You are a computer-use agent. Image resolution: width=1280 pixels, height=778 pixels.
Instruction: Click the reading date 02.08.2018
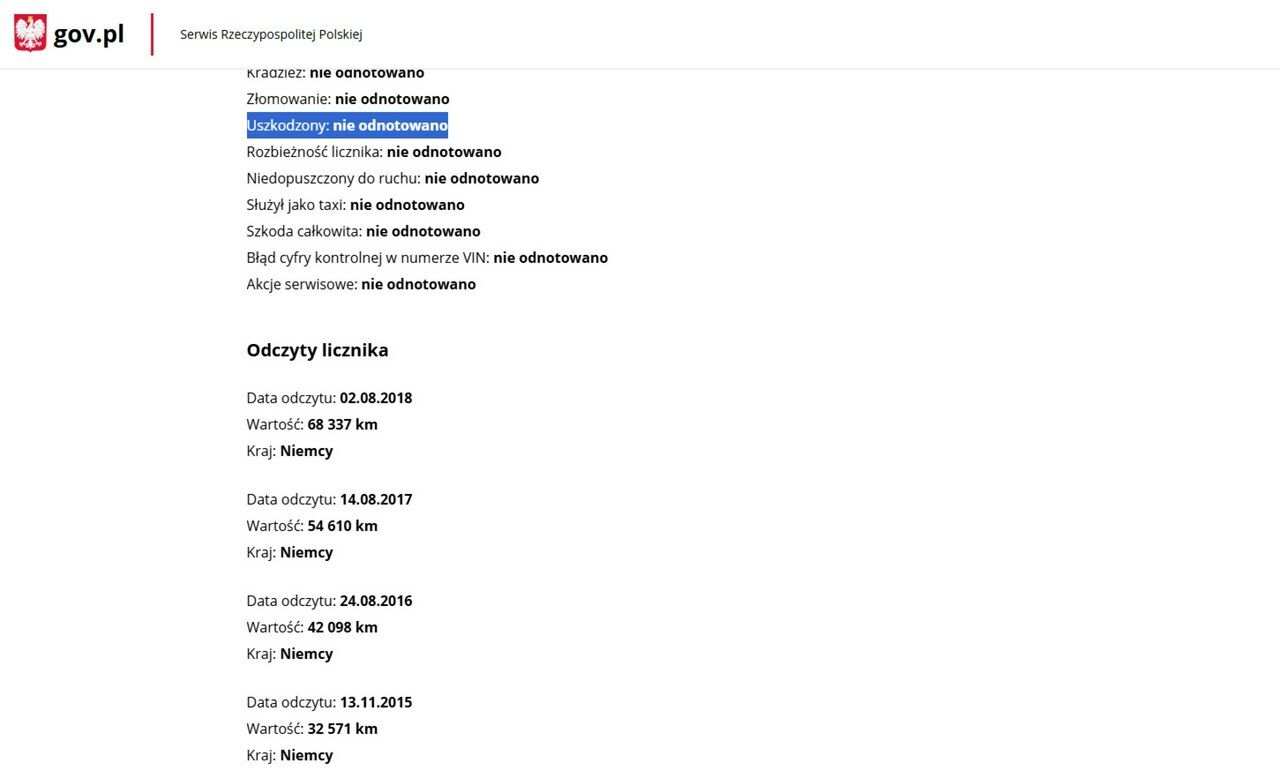coord(375,398)
